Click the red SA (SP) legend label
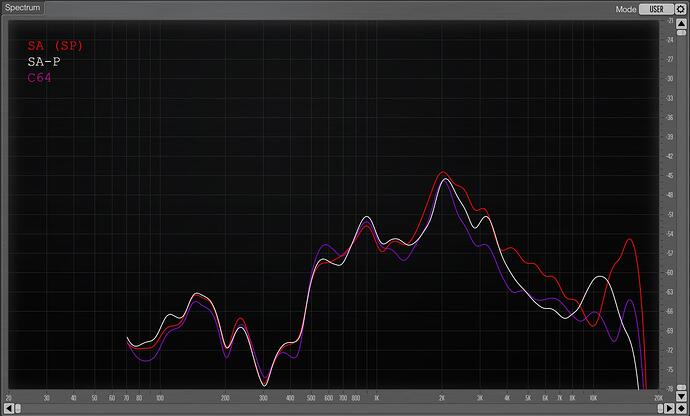Viewport: 690px width, 416px height. point(55,45)
